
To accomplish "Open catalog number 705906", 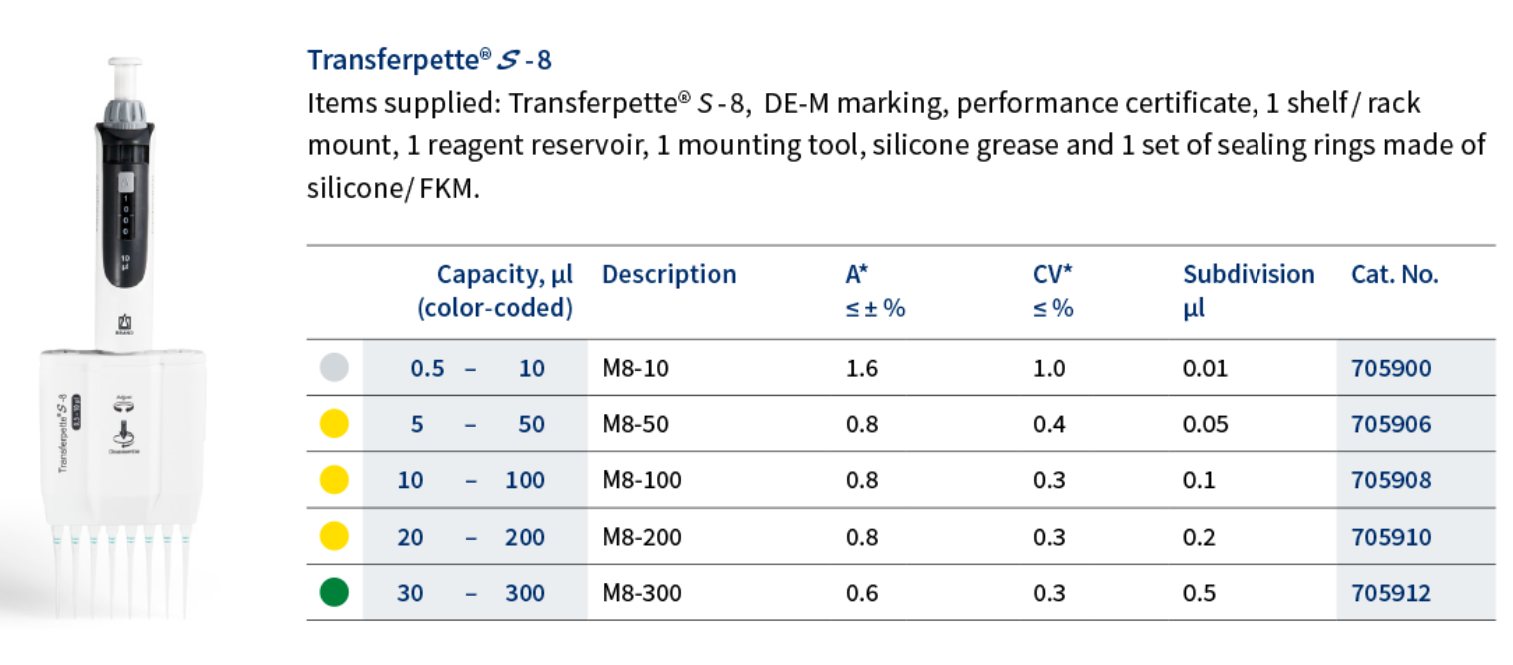I will (x=1391, y=424).
